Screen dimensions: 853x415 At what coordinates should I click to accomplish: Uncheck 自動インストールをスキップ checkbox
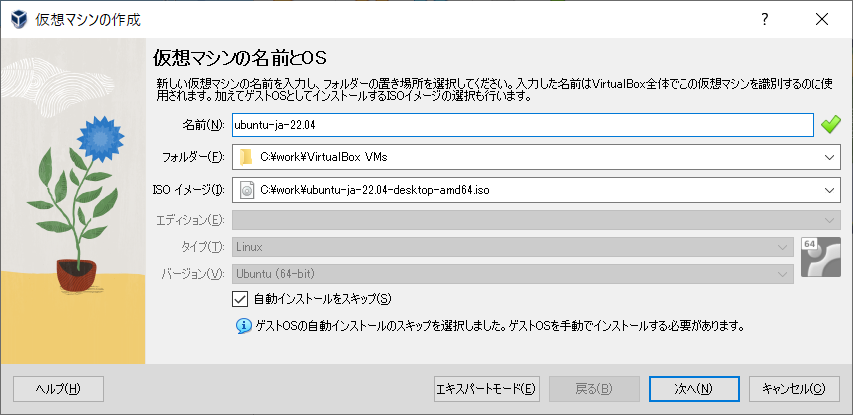click(240, 299)
